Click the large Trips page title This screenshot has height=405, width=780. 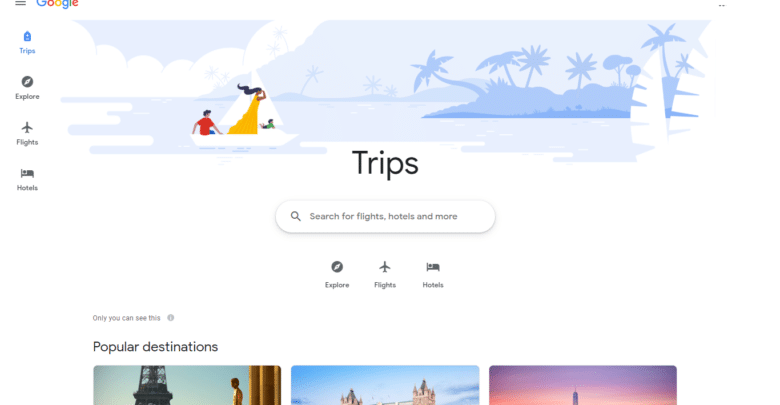385,163
